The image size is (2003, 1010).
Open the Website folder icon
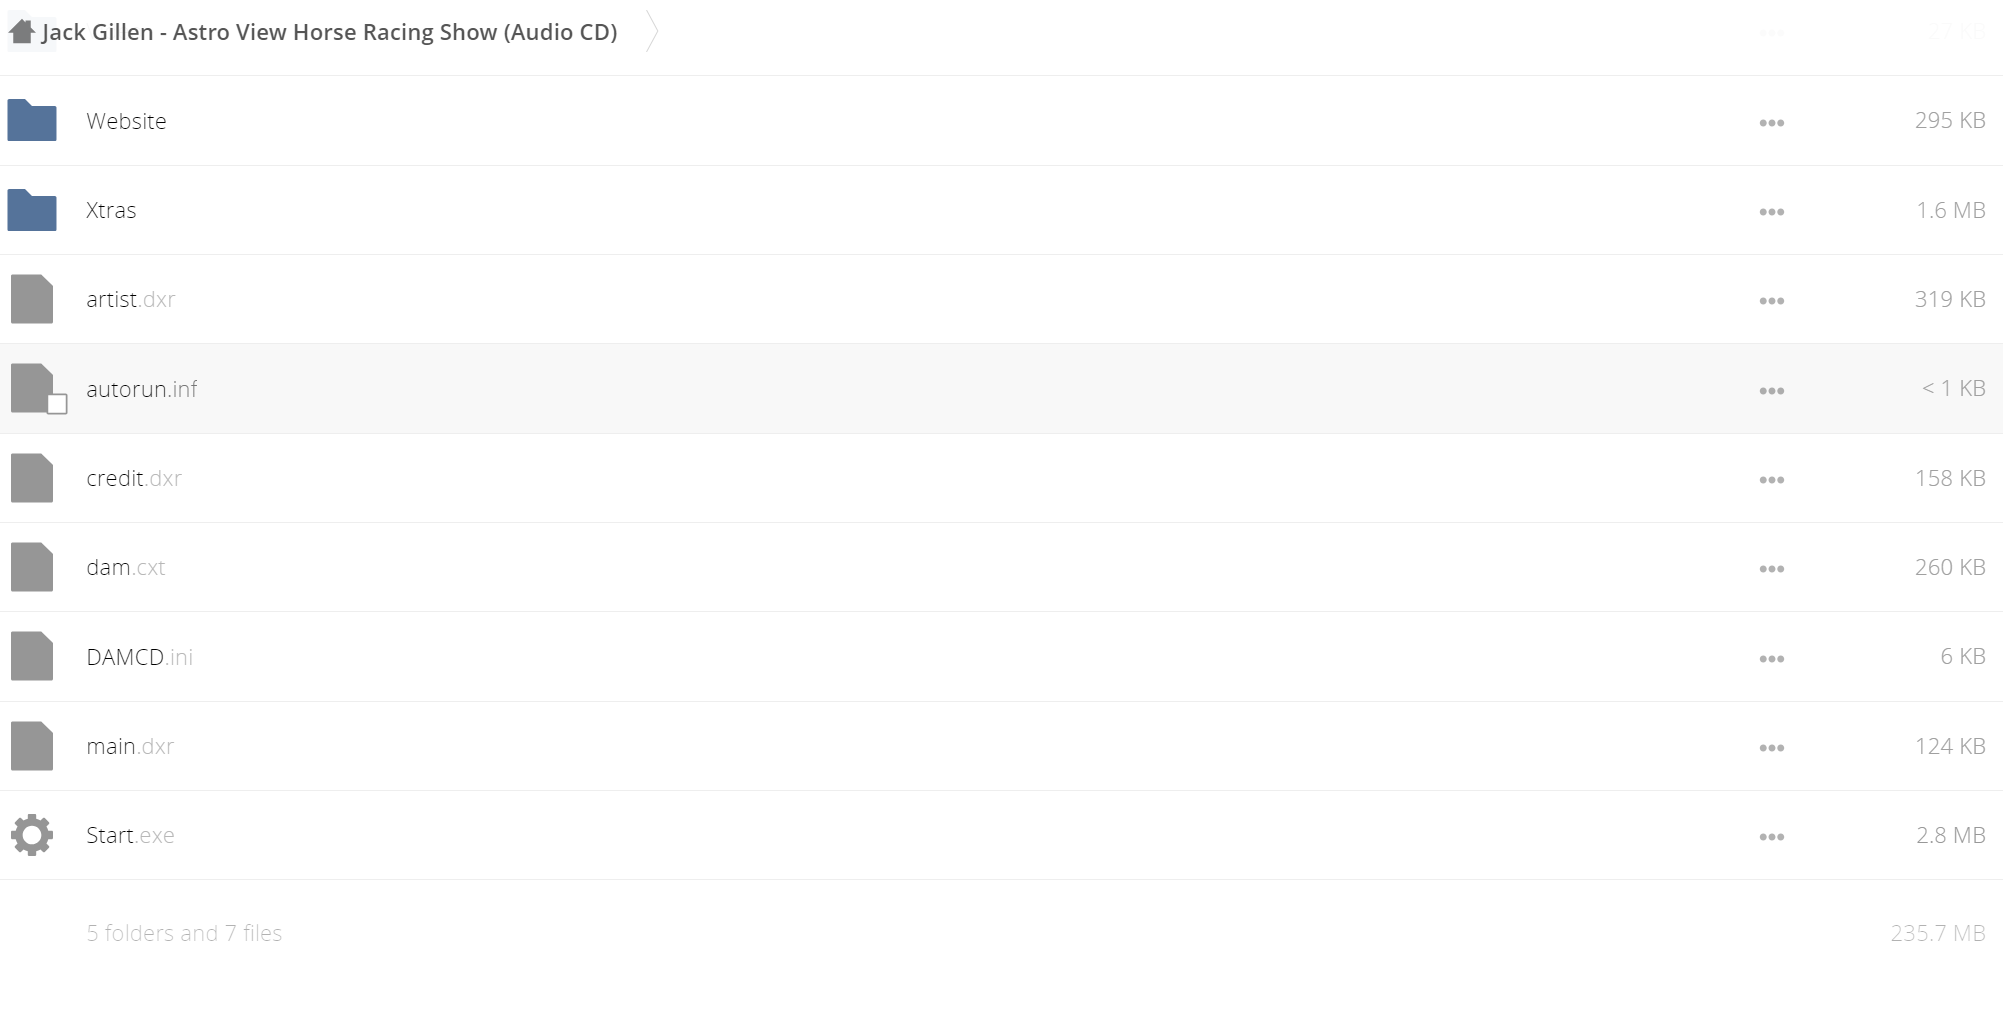pyautogui.click(x=32, y=121)
